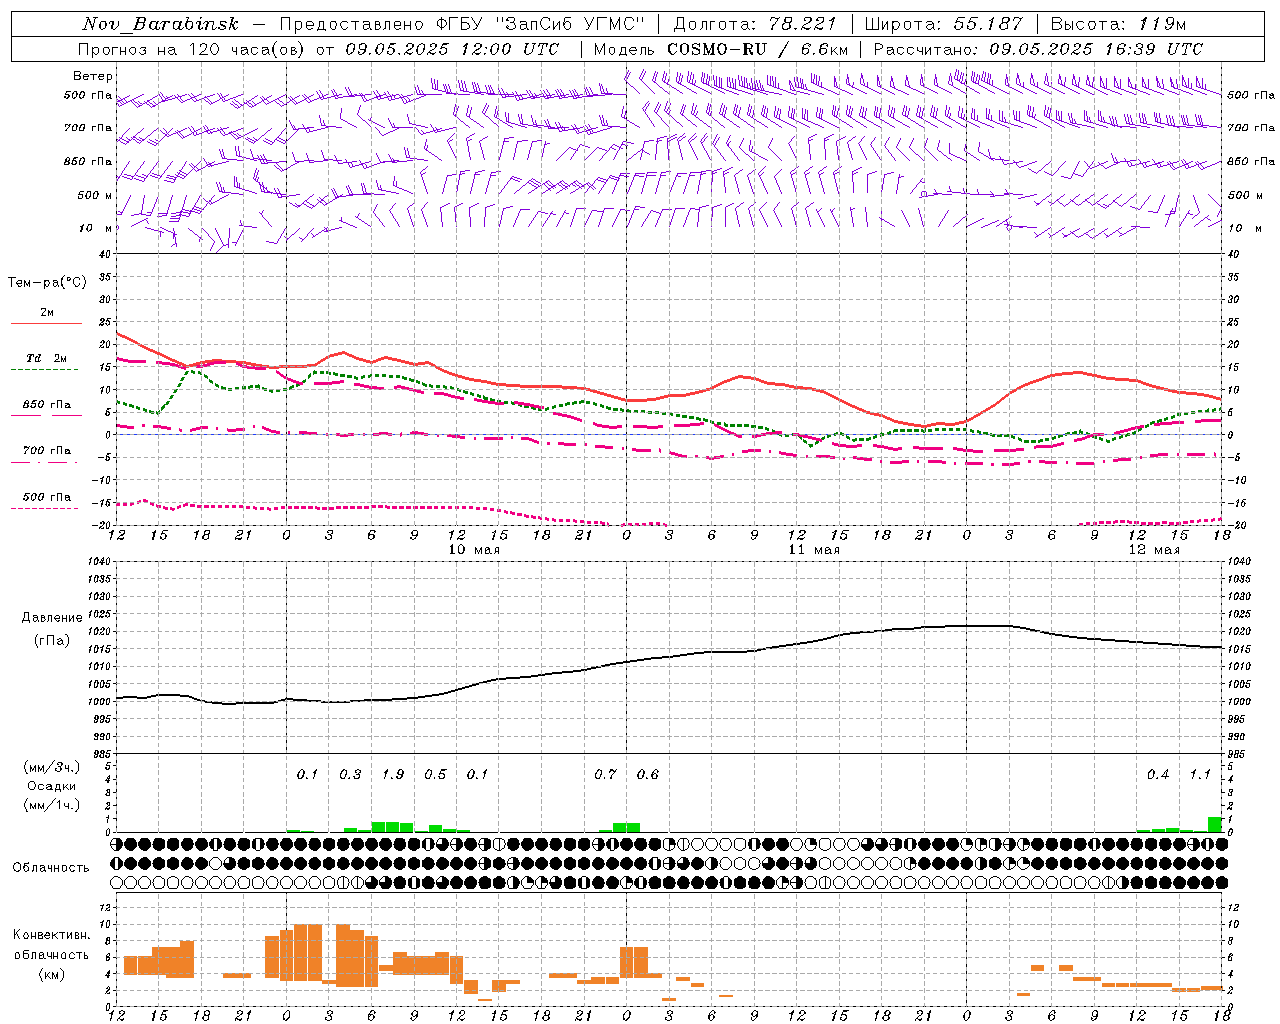This screenshot has width=1280, height=1024.
Task: Click the 10 мая date label
Action: (474, 550)
